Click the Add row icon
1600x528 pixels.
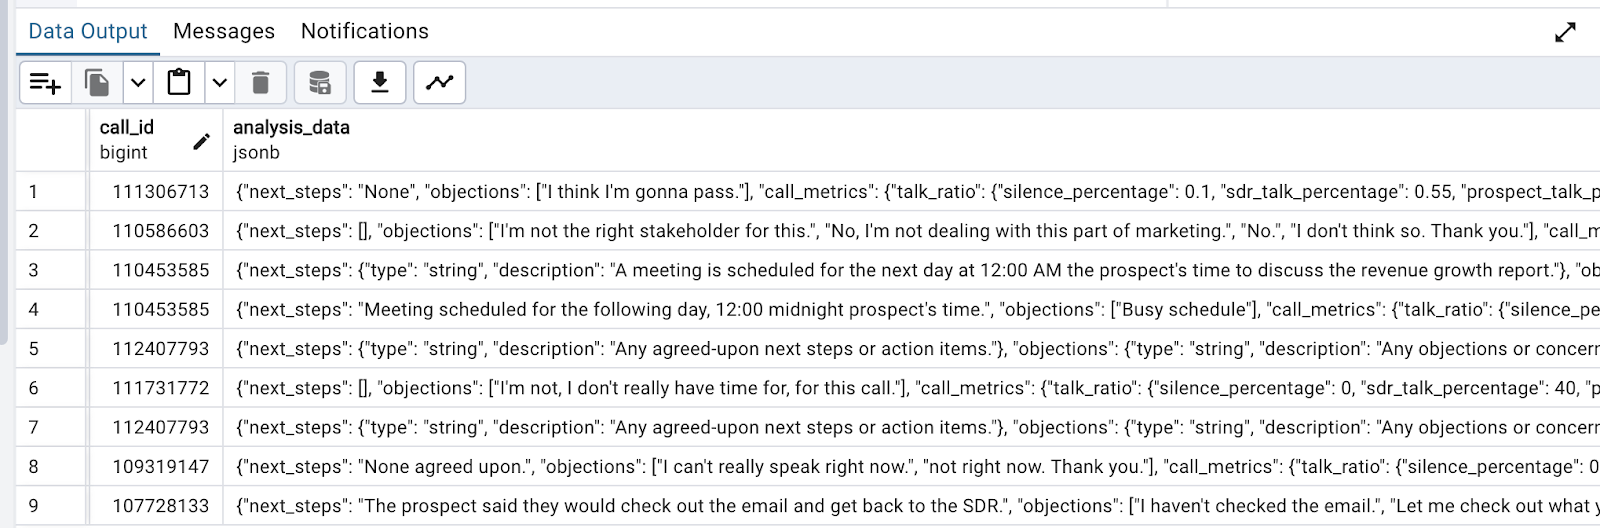coord(45,83)
